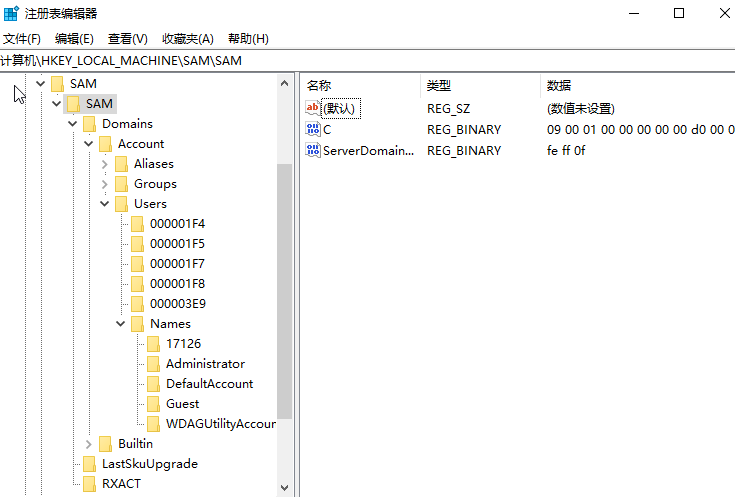Click the (默认) string value icon
The height and width of the screenshot is (497, 735).
pyautogui.click(x=313, y=108)
